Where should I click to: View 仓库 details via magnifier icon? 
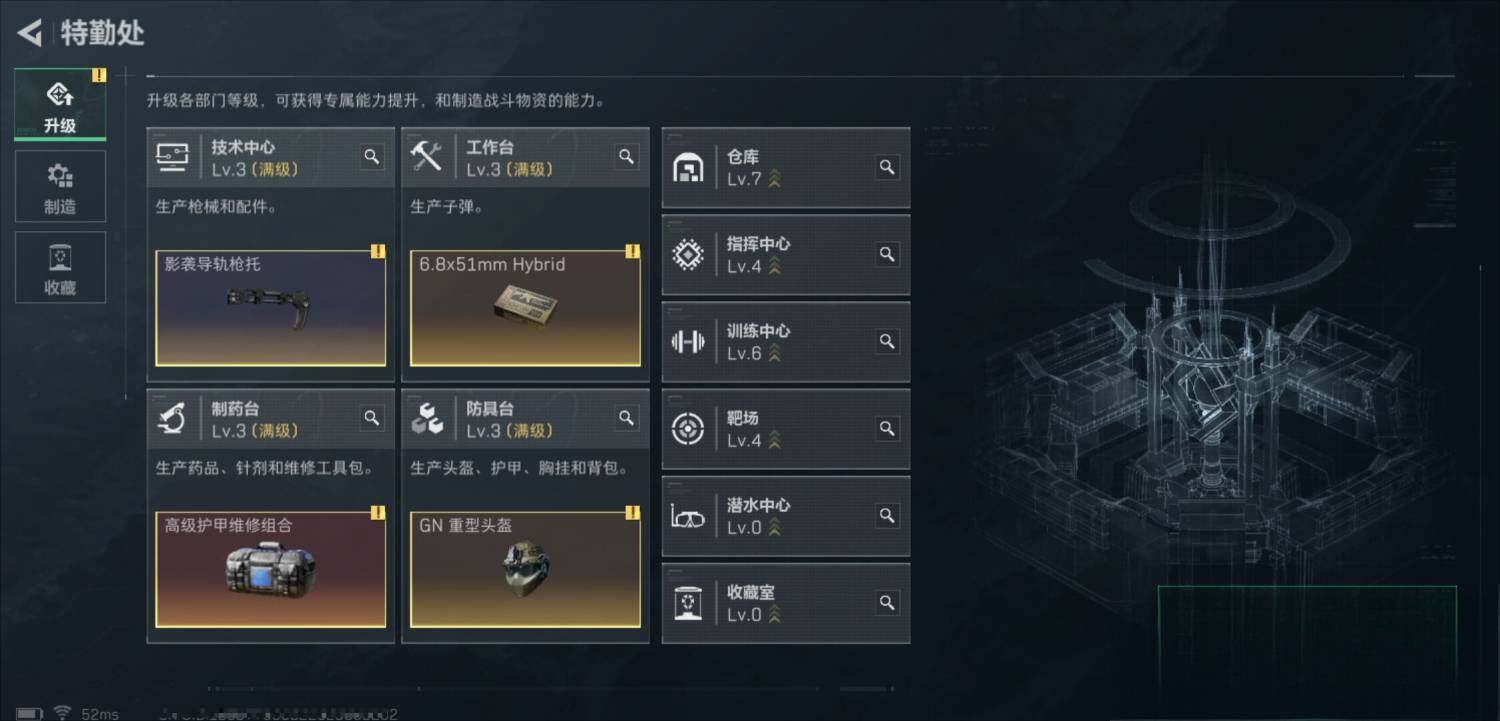[x=887, y=167]
